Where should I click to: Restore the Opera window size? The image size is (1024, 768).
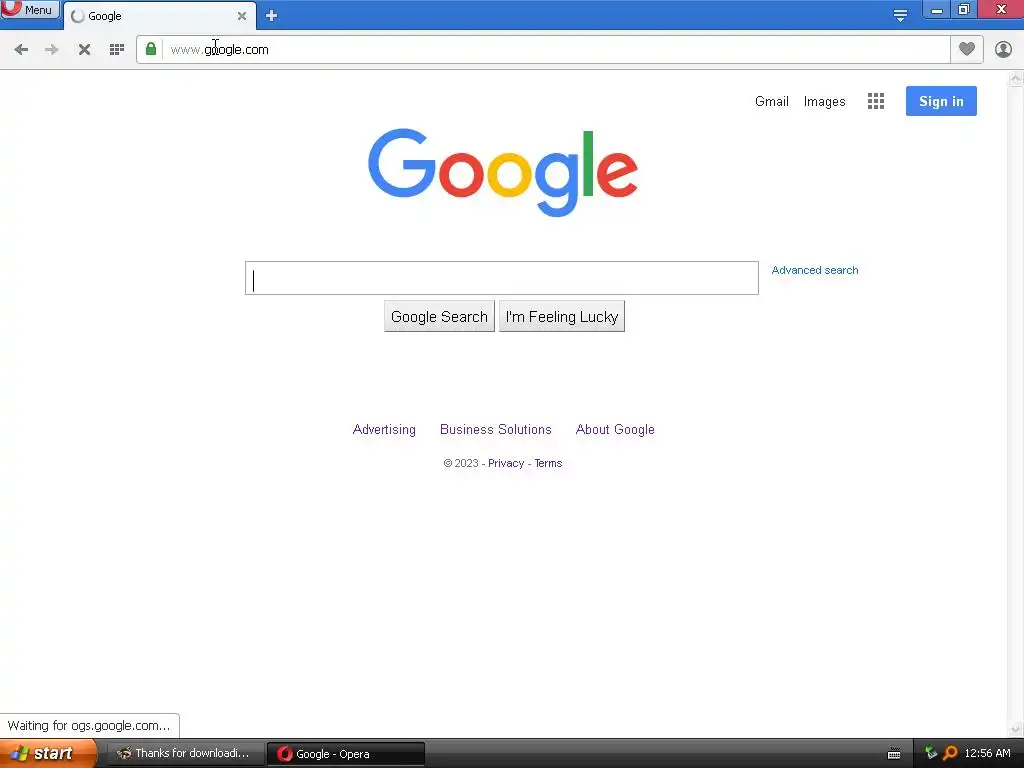click(964, 10)
